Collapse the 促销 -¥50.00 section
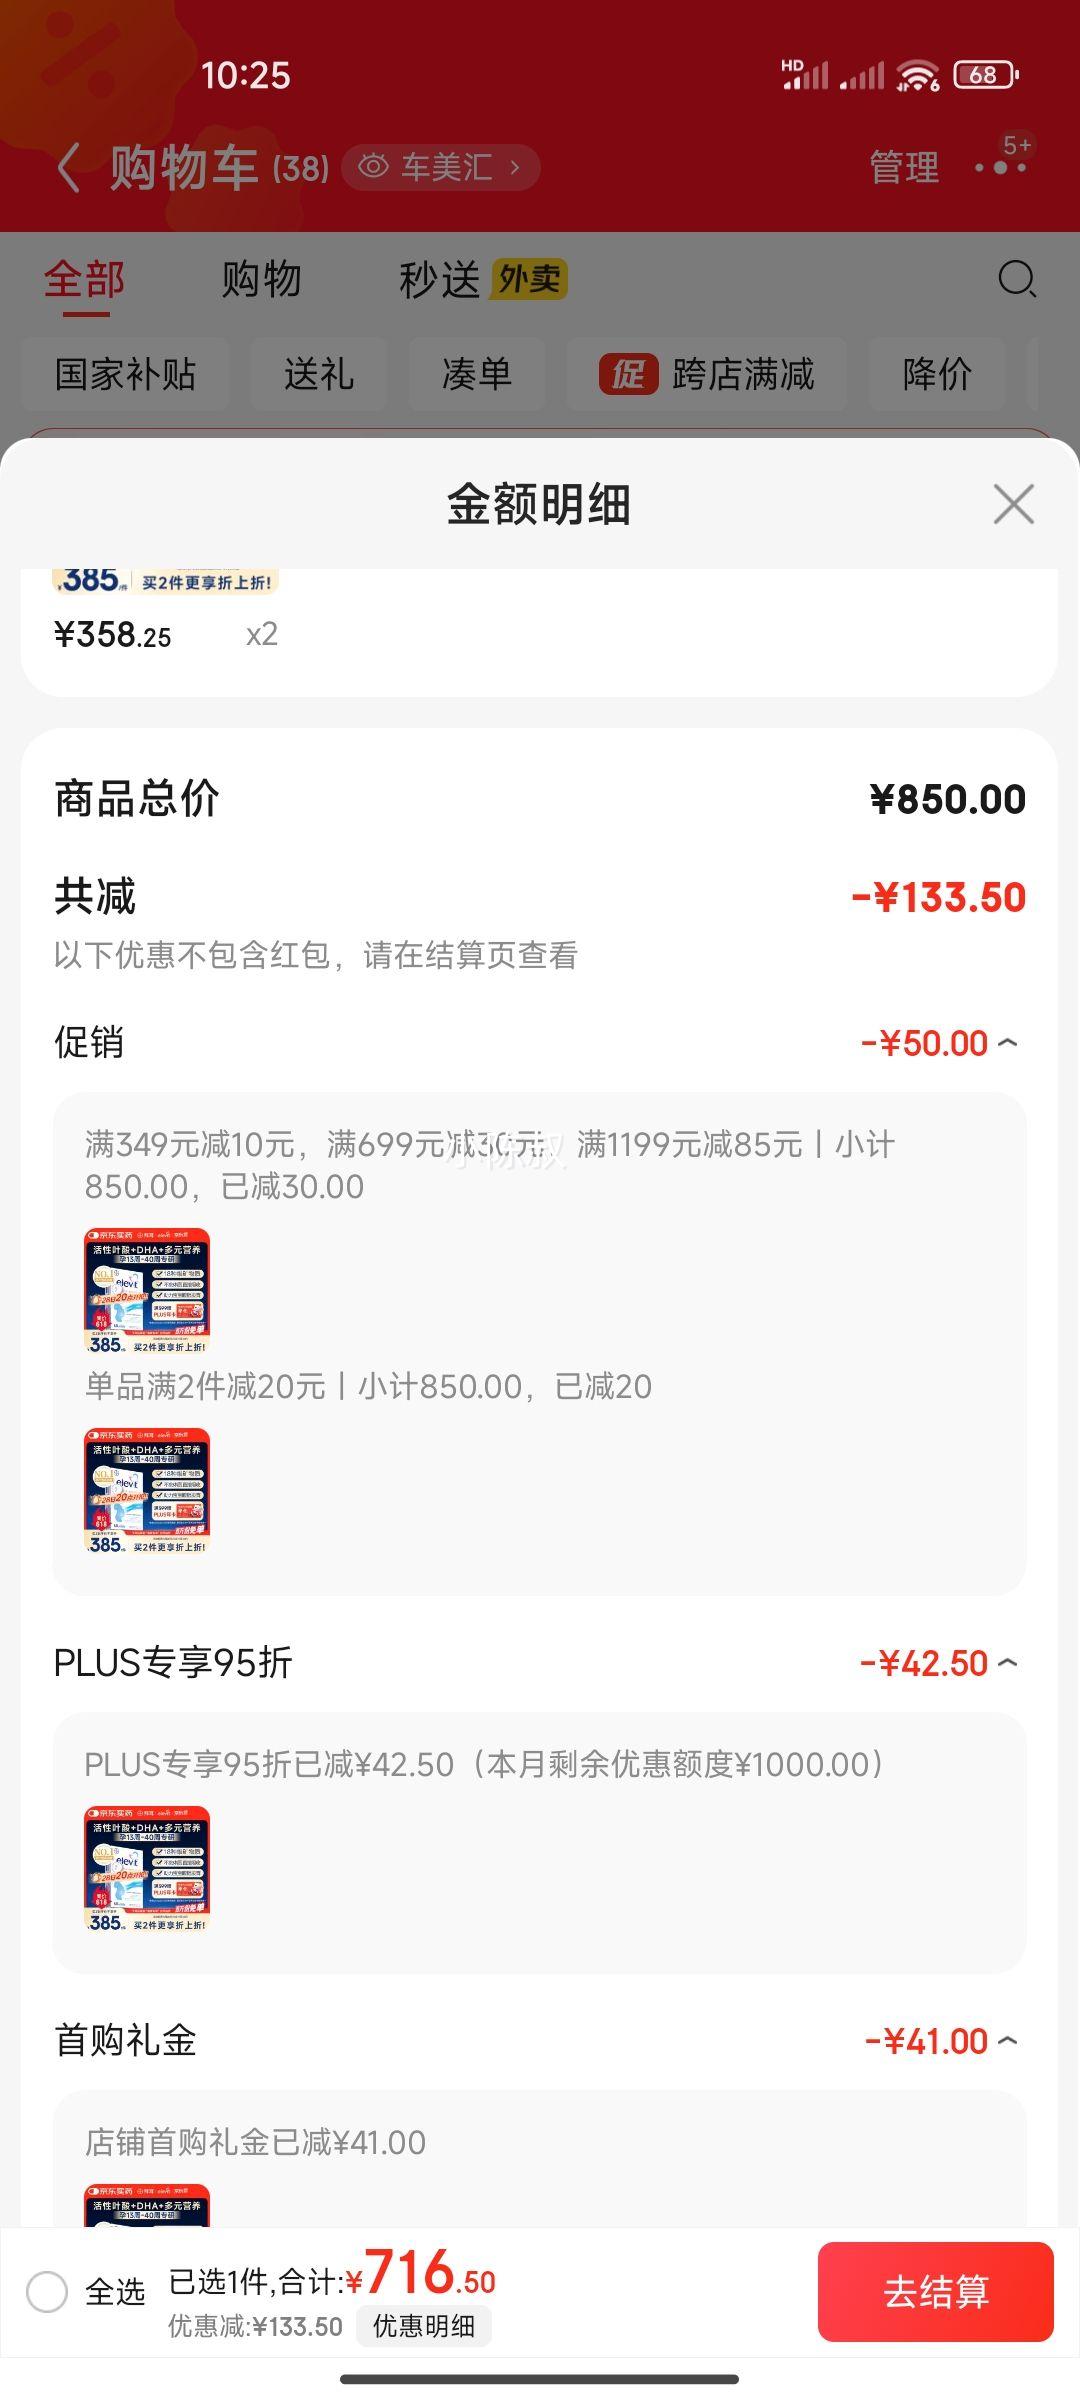 pos(1007,1043)
